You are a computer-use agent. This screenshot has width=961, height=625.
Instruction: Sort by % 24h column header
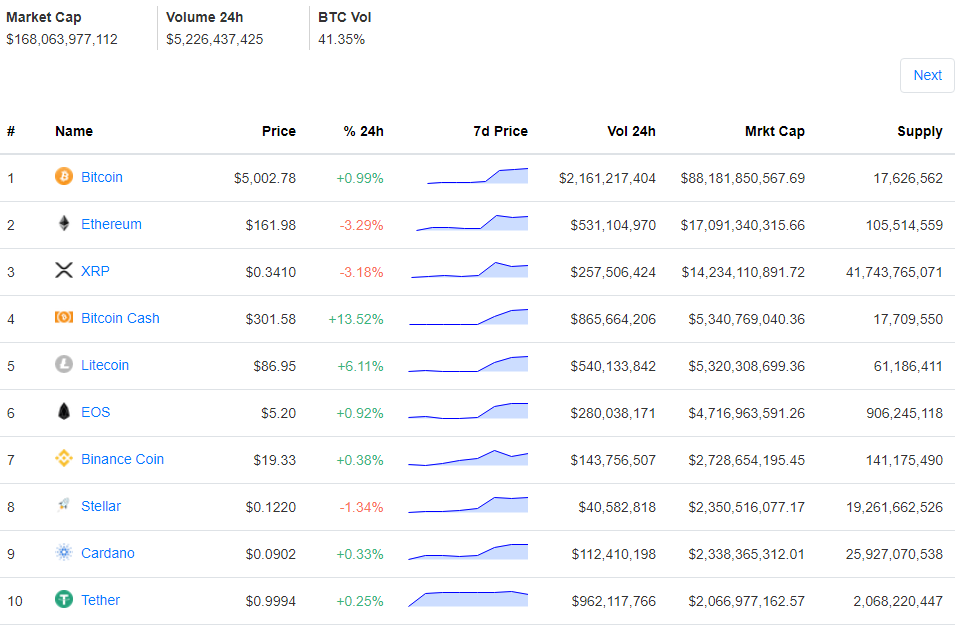(x=363, y=131)
